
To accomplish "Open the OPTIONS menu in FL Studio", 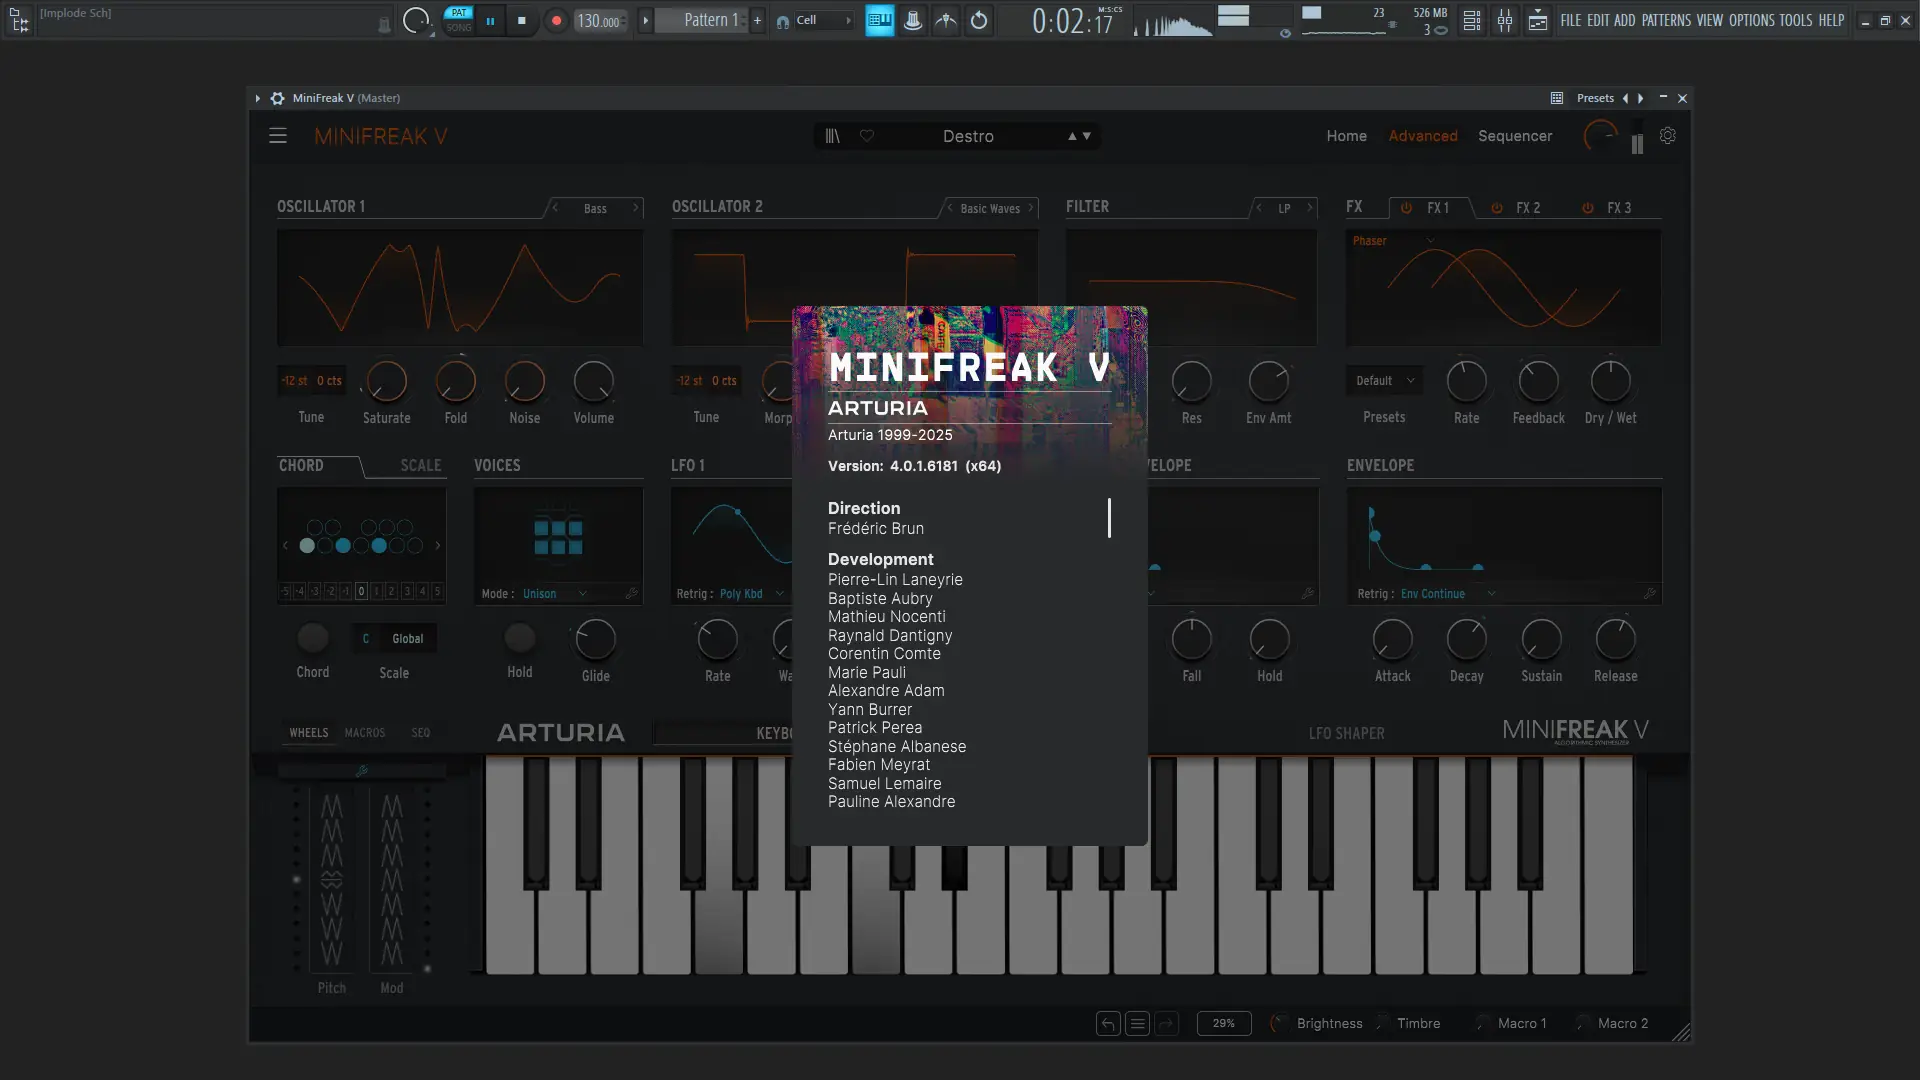I will pos(1751,20).
